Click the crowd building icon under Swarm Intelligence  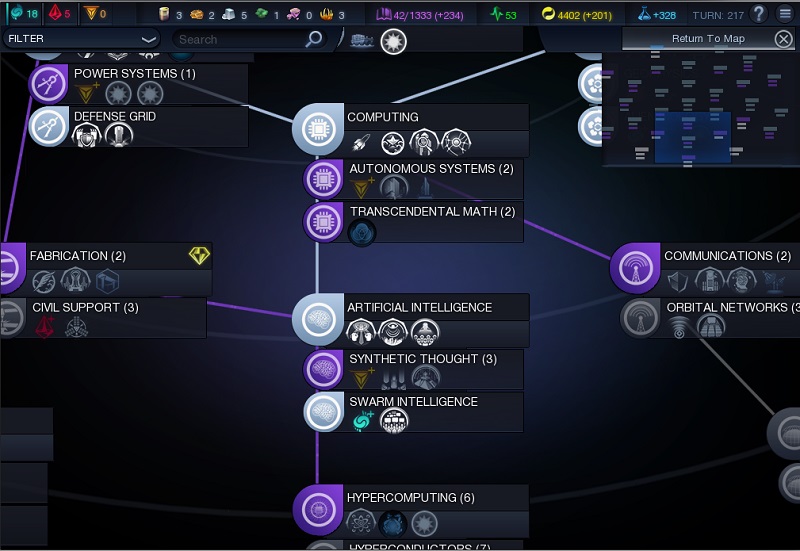[x=394, y=421]
